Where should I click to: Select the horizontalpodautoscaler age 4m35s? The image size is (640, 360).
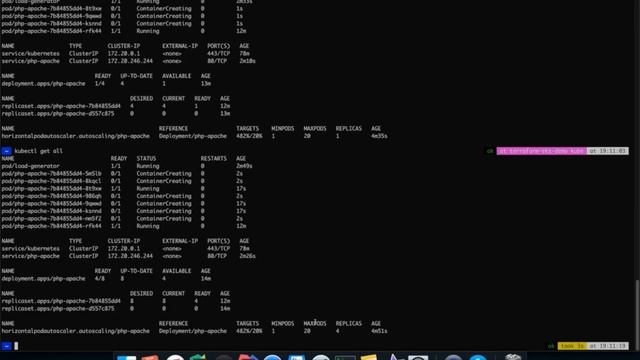coord(379,136)
